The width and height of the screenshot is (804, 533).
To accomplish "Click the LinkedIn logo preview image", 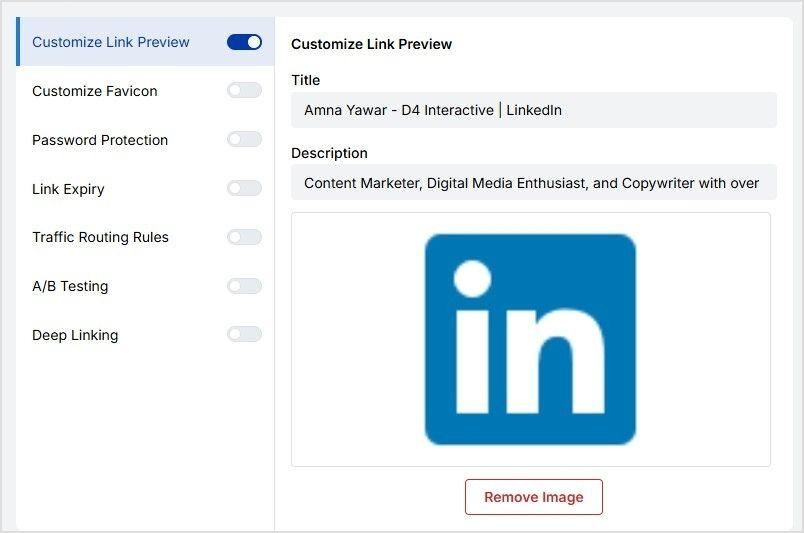I will (x=530, y=339).
